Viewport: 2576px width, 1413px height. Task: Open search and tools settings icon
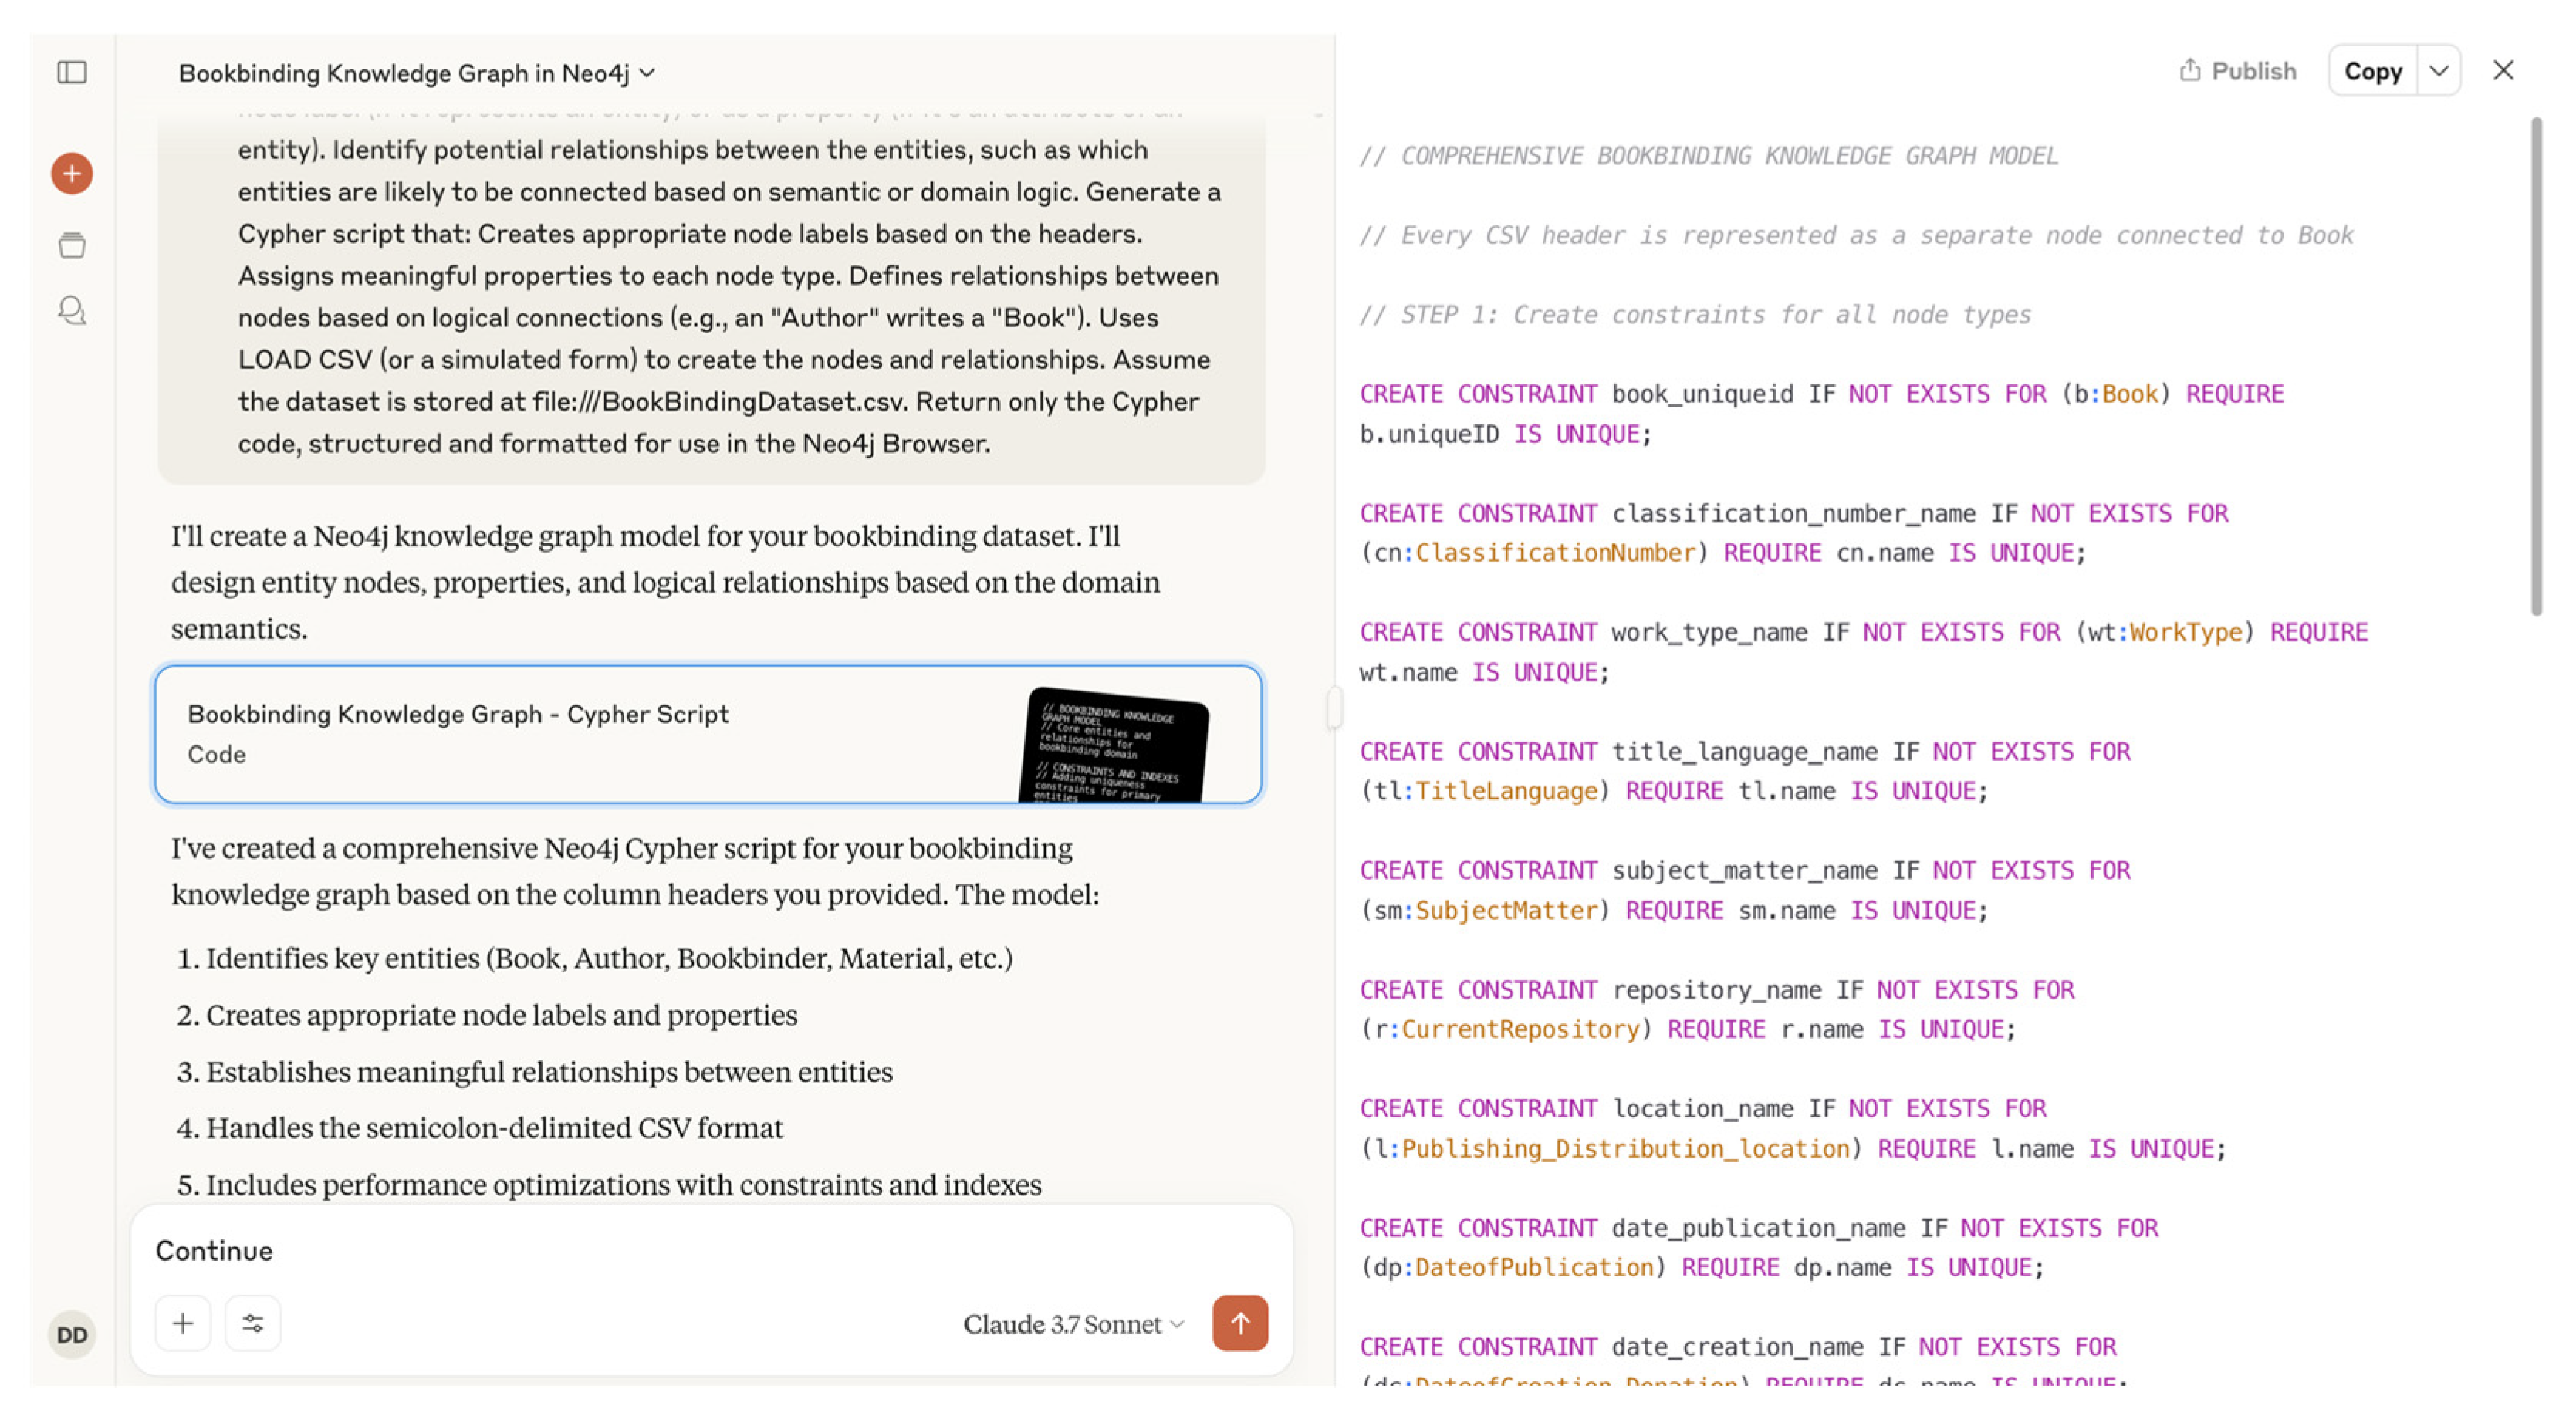coord(253,1323)
